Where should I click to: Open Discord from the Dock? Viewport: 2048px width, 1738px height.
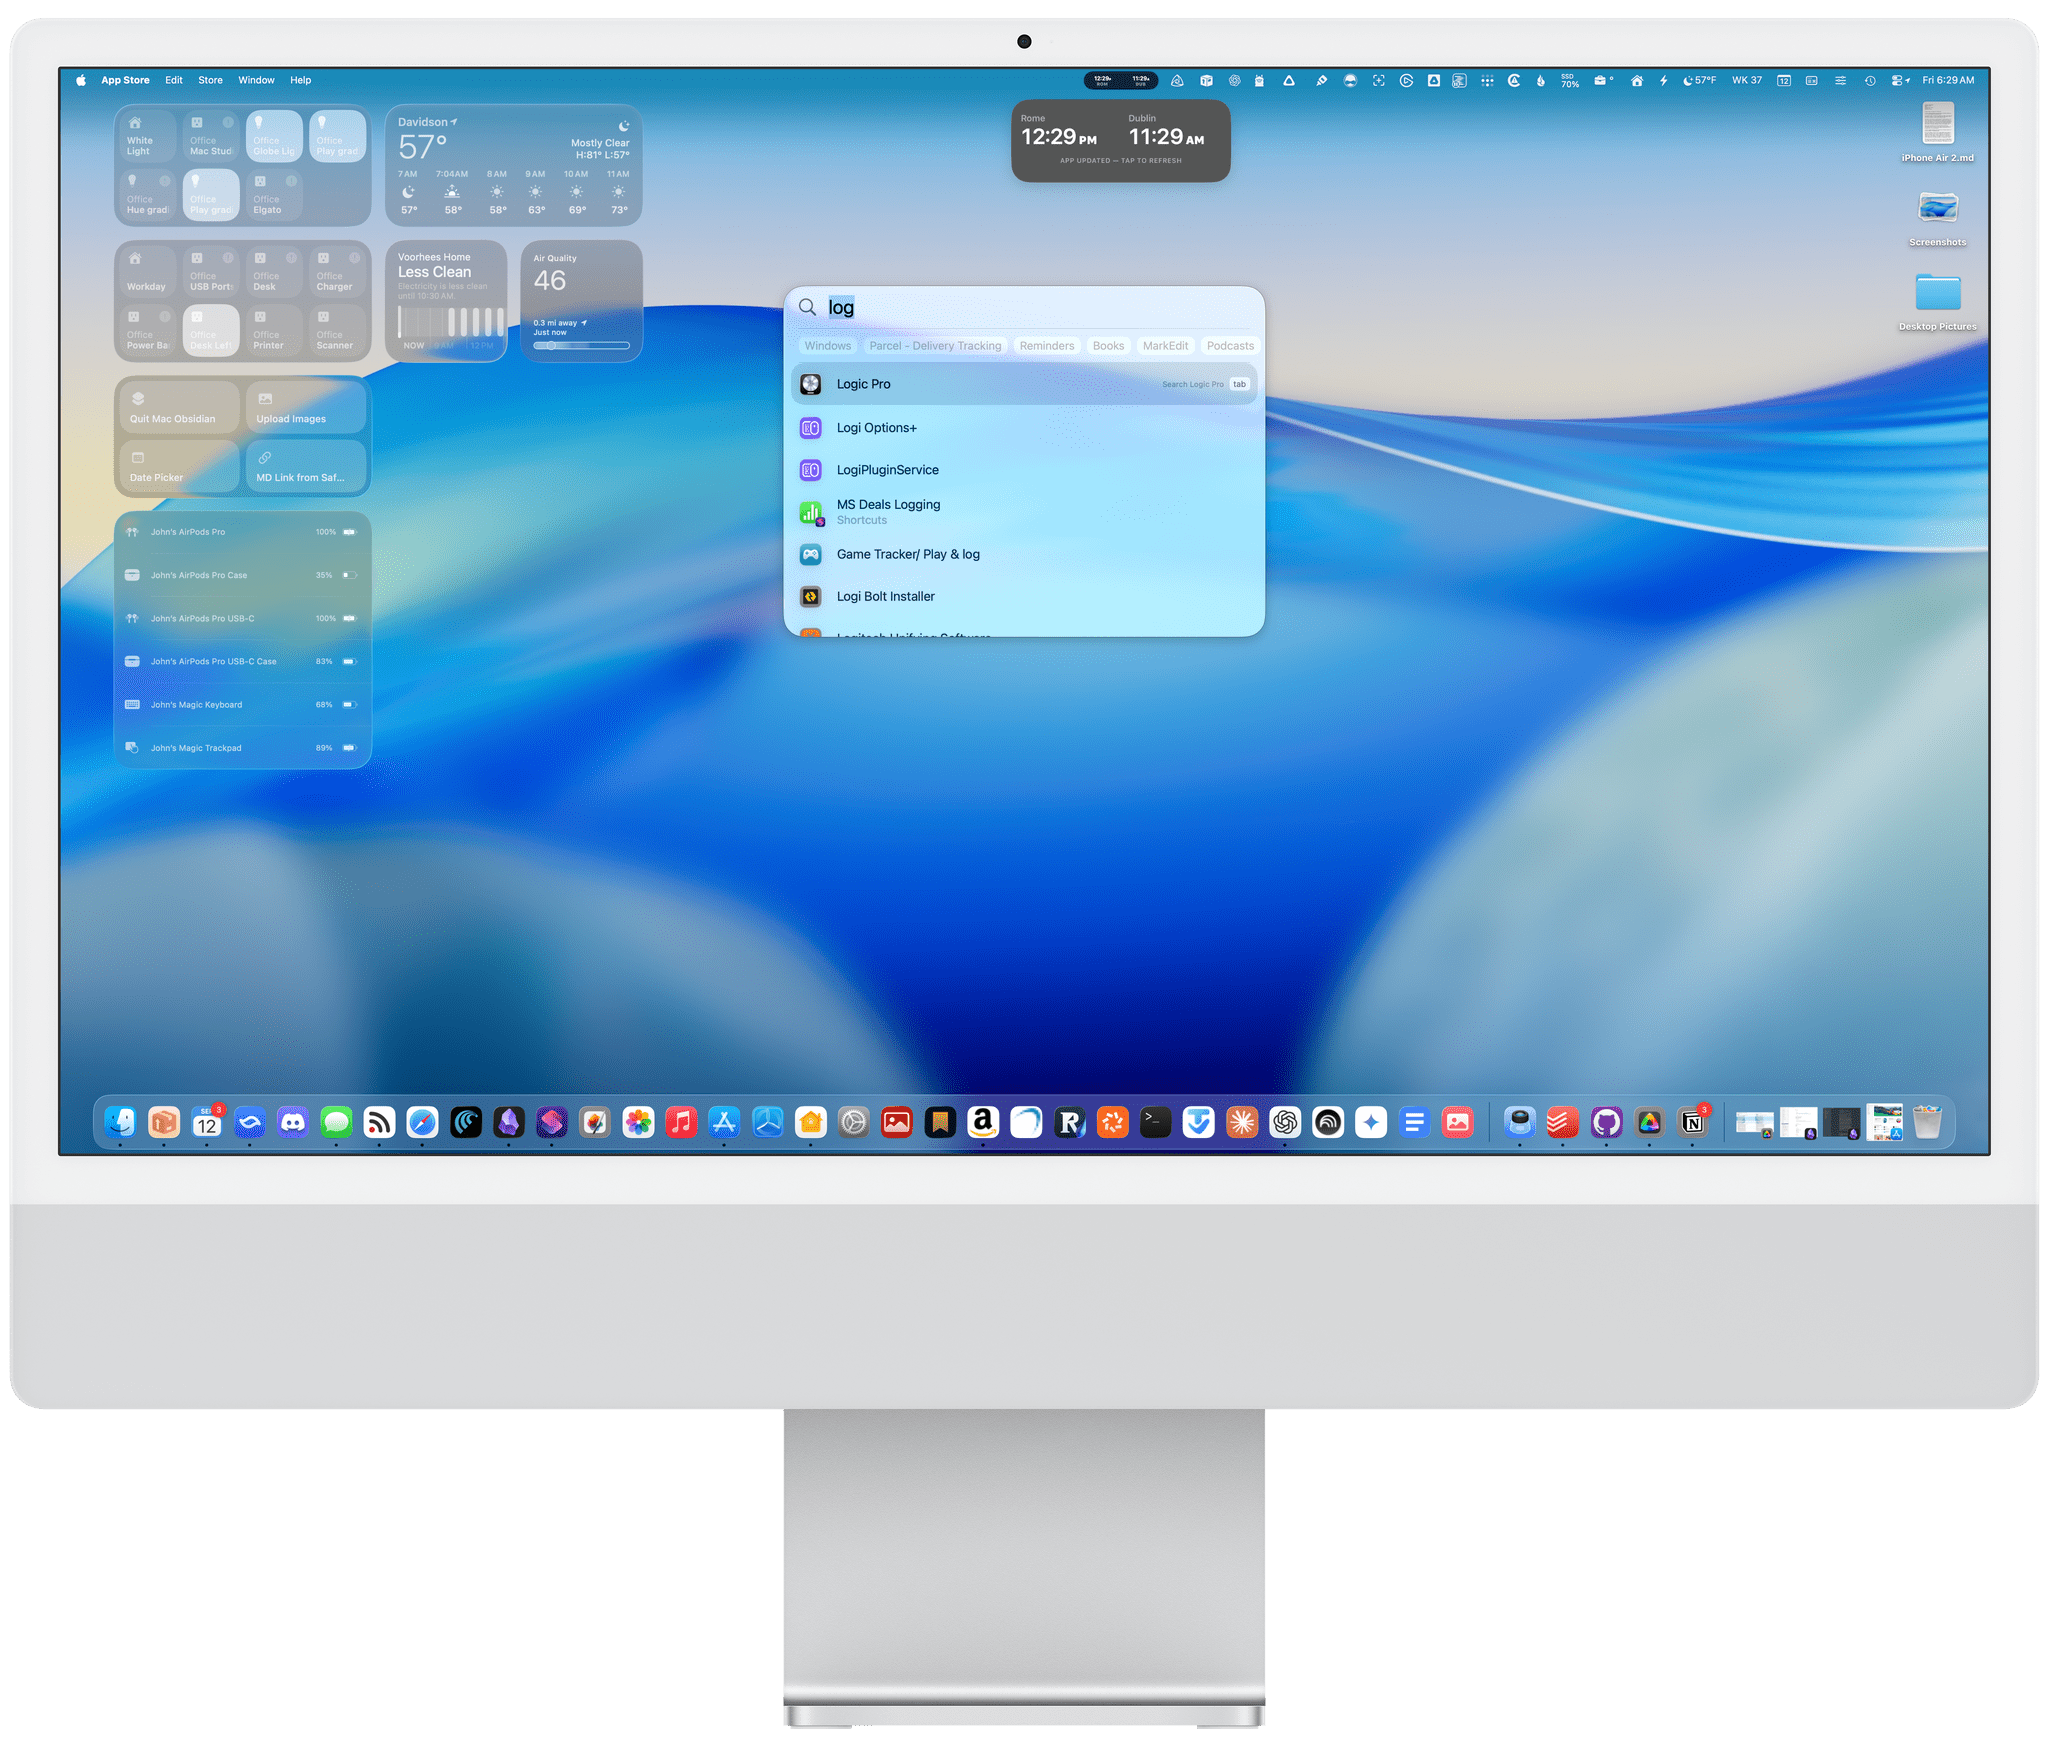[x=293, y=1122]
